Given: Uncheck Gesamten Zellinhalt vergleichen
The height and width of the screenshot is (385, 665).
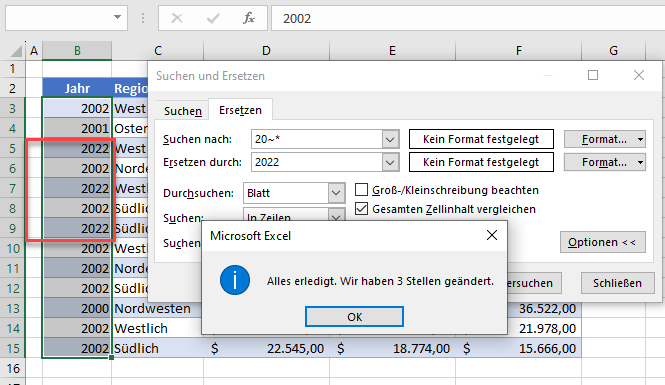Looking at the screenshot, I should (x=361, y=209).
